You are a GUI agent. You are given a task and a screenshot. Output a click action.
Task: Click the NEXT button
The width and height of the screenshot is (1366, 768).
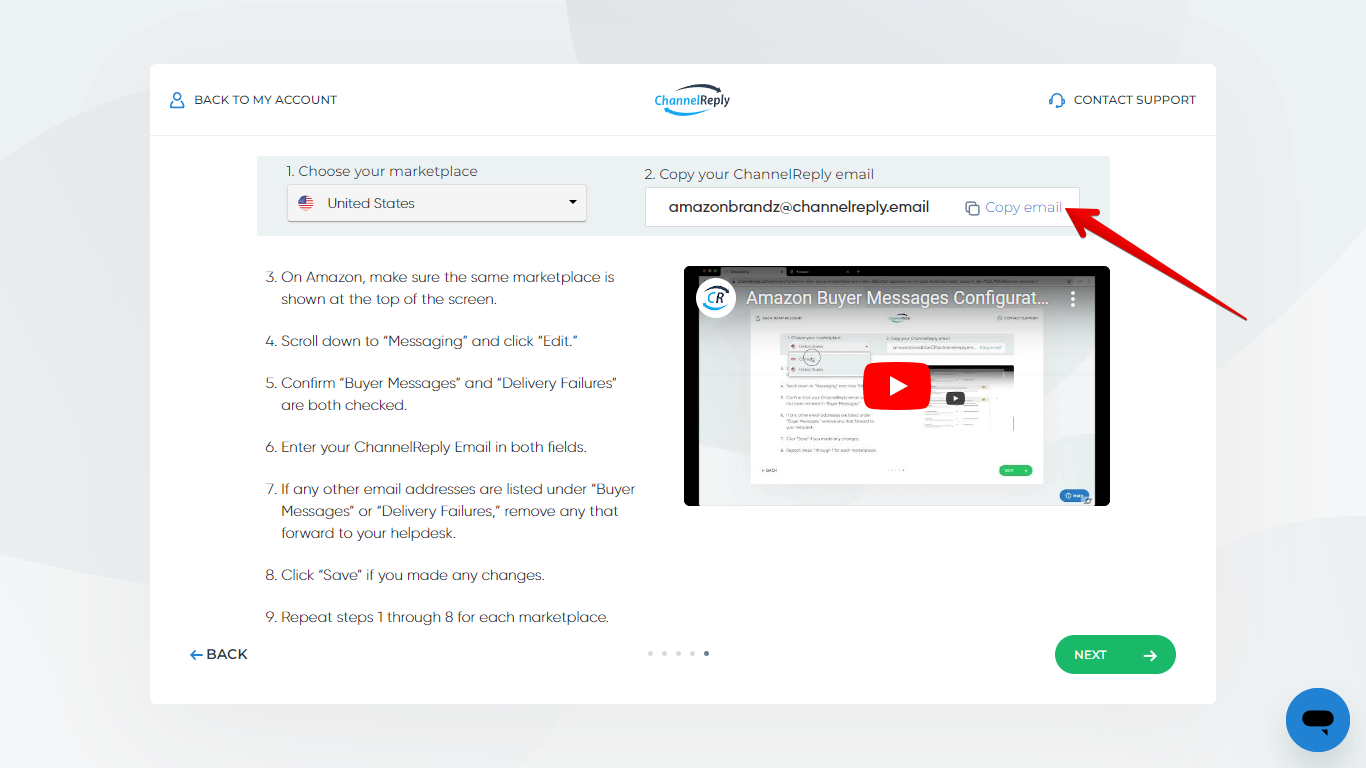1115,655
